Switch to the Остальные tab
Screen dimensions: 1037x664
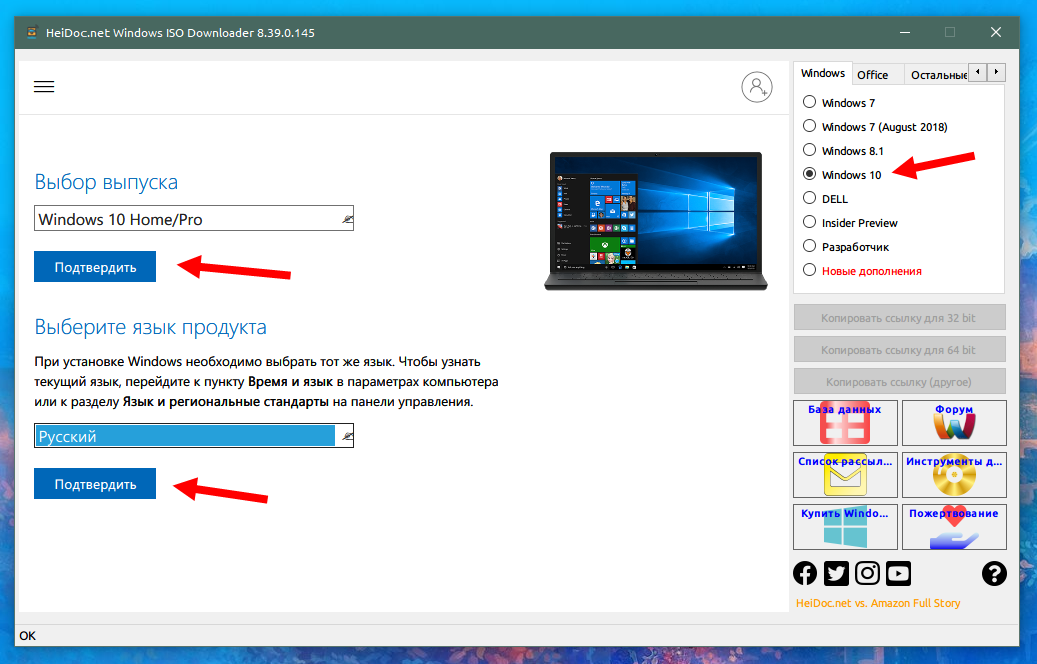tap(938, 75)
